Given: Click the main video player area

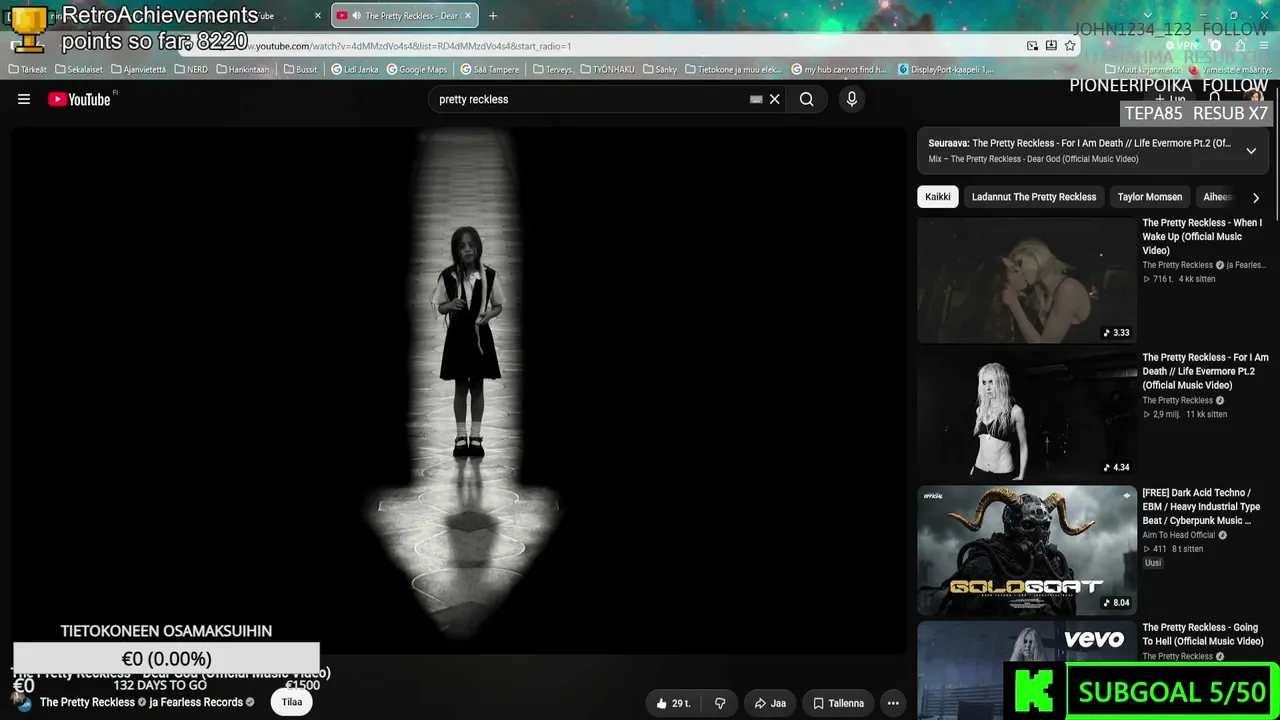Looking at the screenshot, I should tap(459, 390).
